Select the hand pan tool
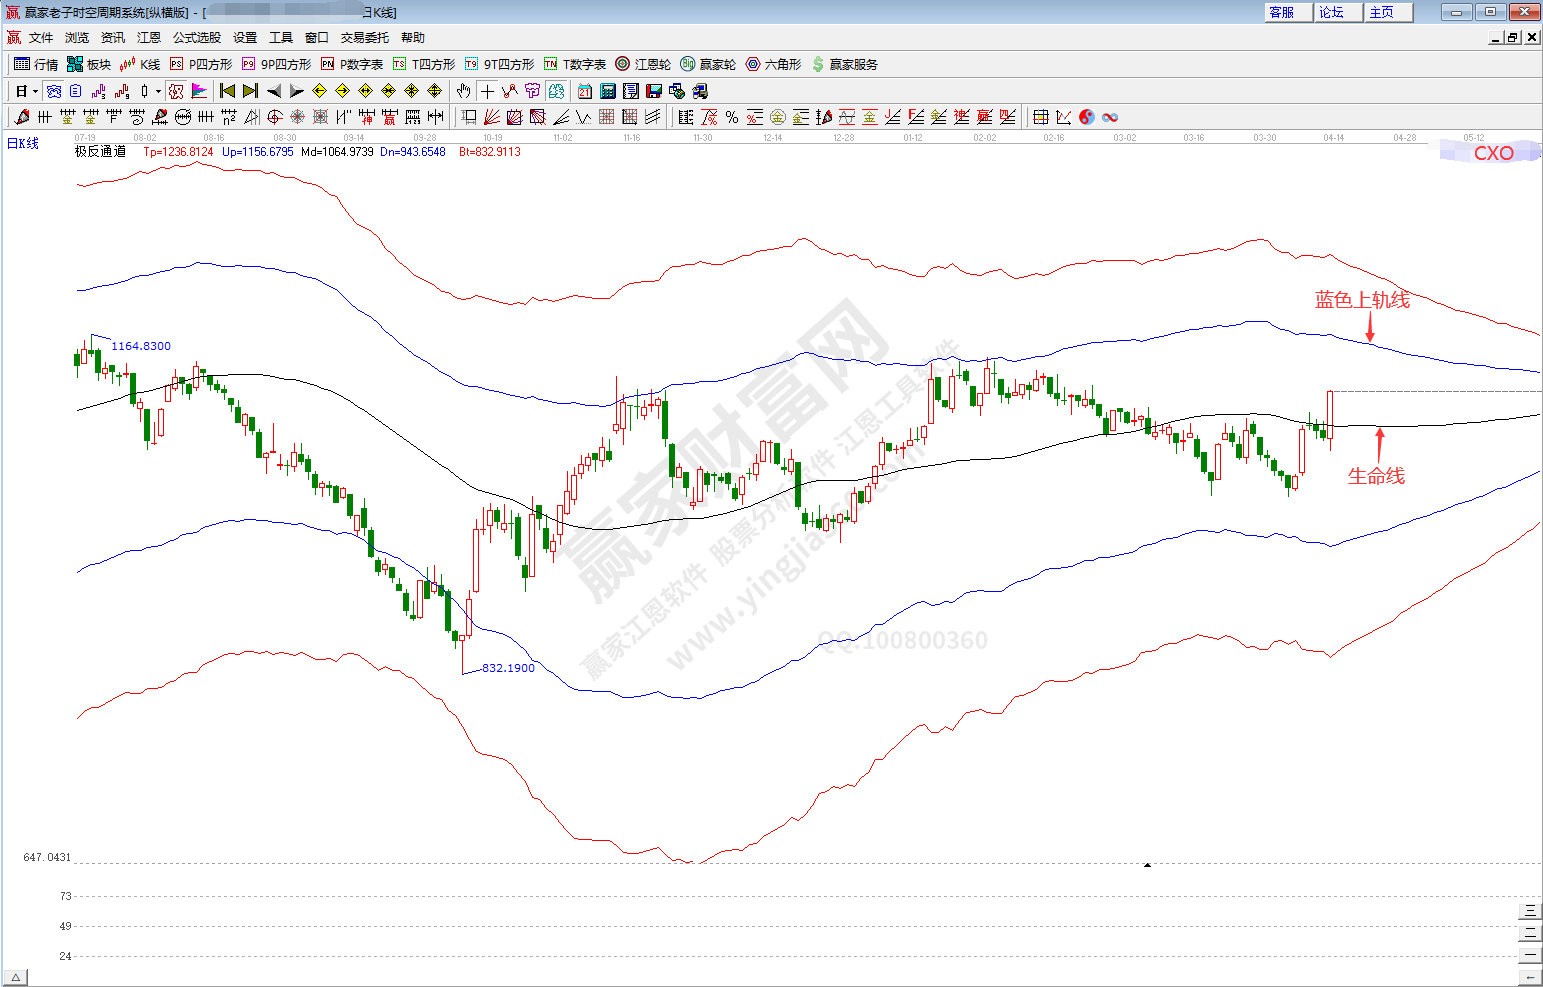Screen dimensions: 1543x987 pos(463,91)
